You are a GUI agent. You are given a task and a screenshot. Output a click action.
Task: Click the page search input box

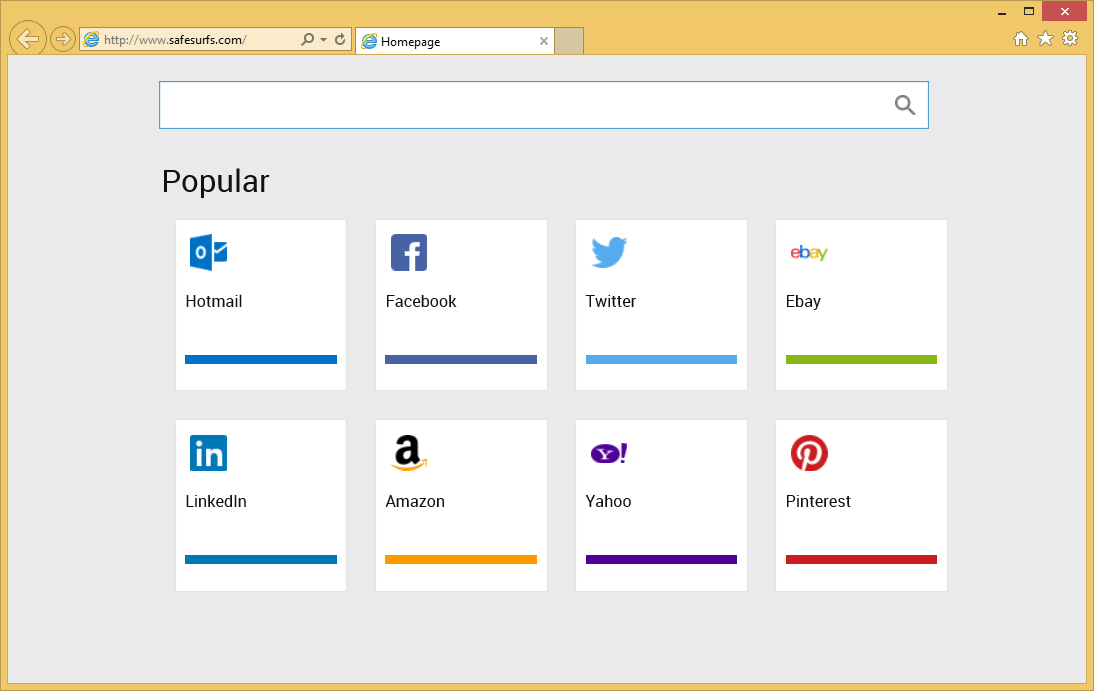click(544, 105)
